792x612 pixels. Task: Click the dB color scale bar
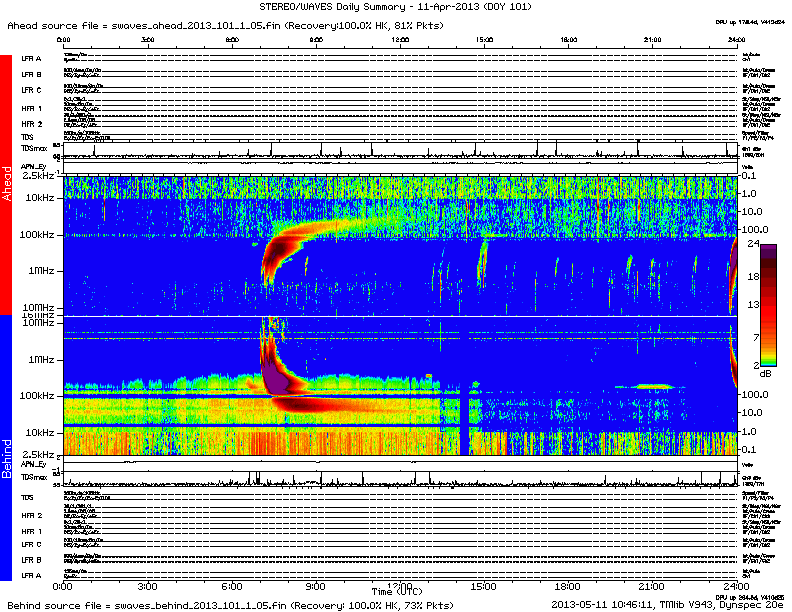768,305
